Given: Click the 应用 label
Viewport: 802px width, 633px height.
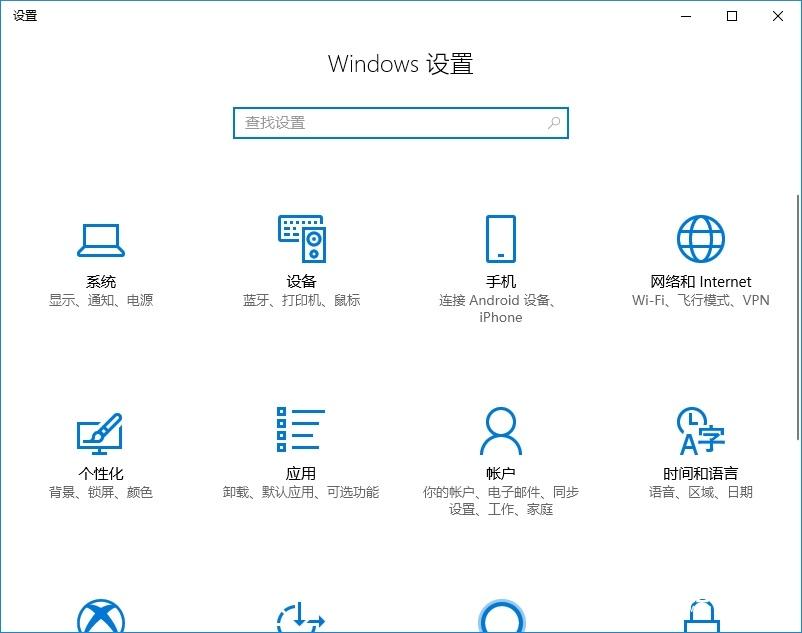Looking at the screenshot, I should (x=301, y=473).
